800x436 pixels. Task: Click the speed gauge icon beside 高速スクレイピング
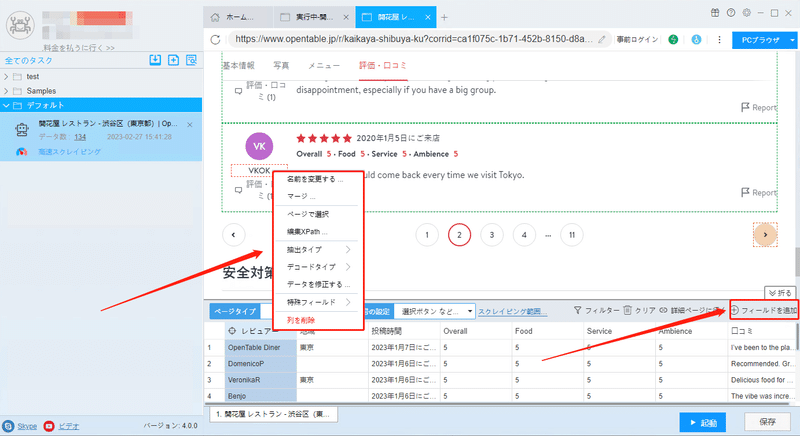pyautogui.click(x=21, y=151)
